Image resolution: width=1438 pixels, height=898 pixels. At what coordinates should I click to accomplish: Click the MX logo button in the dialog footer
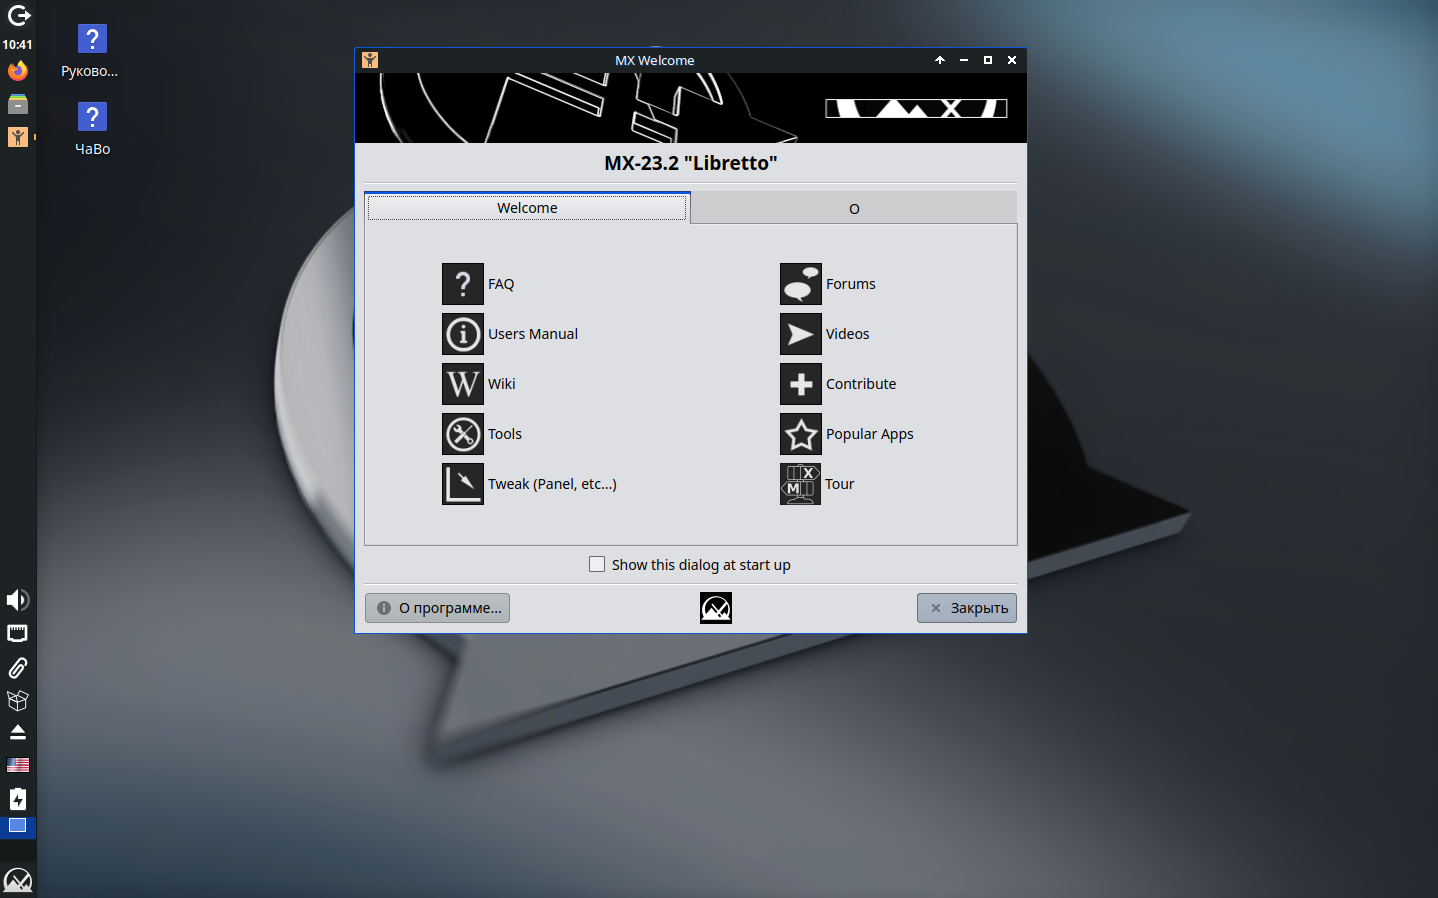pos(716,608)
